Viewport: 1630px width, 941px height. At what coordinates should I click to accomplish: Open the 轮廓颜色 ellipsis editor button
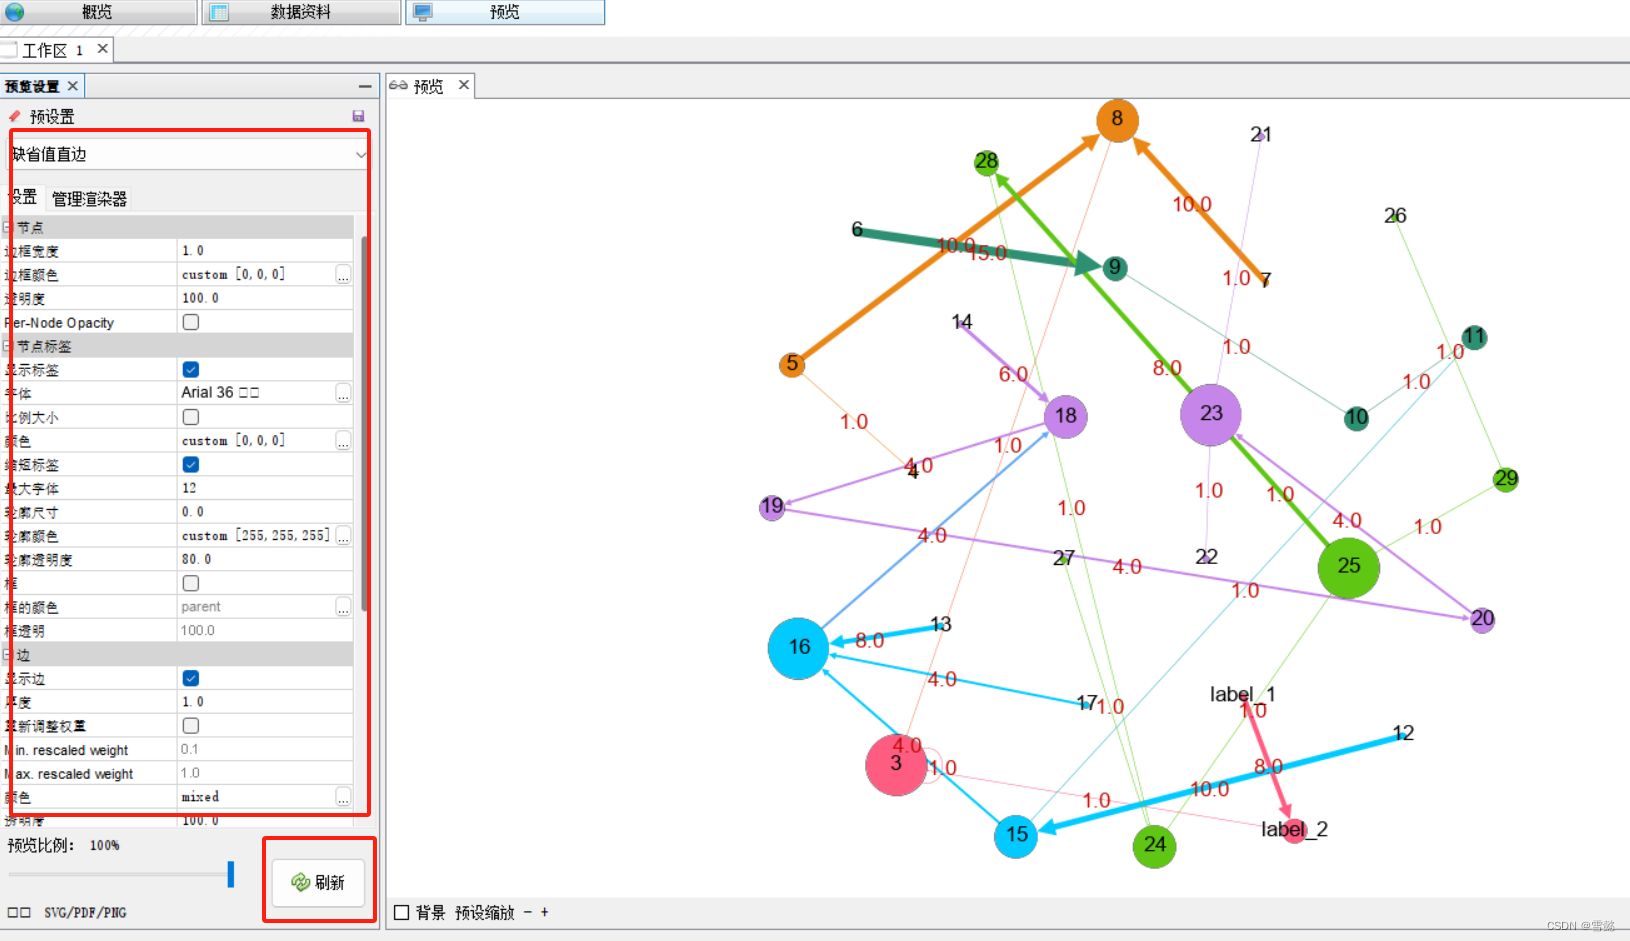[343, 536]
